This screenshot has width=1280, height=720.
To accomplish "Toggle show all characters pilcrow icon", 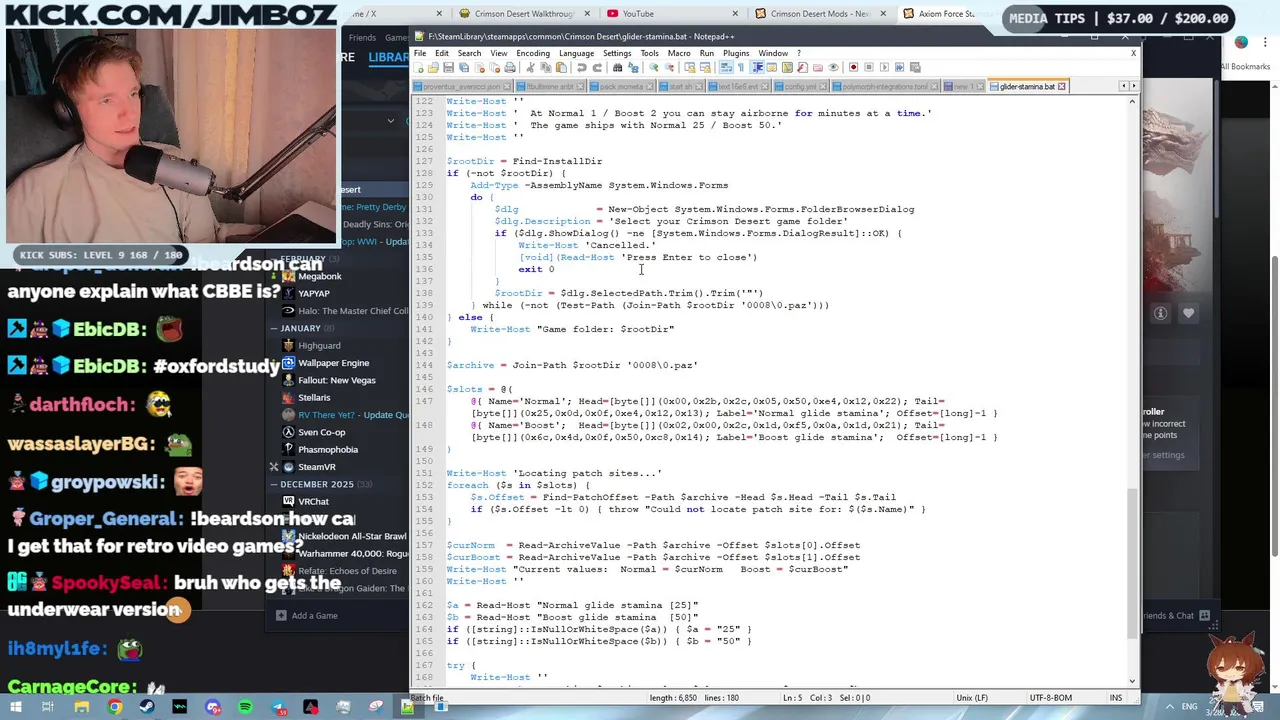I will [741, 67].
